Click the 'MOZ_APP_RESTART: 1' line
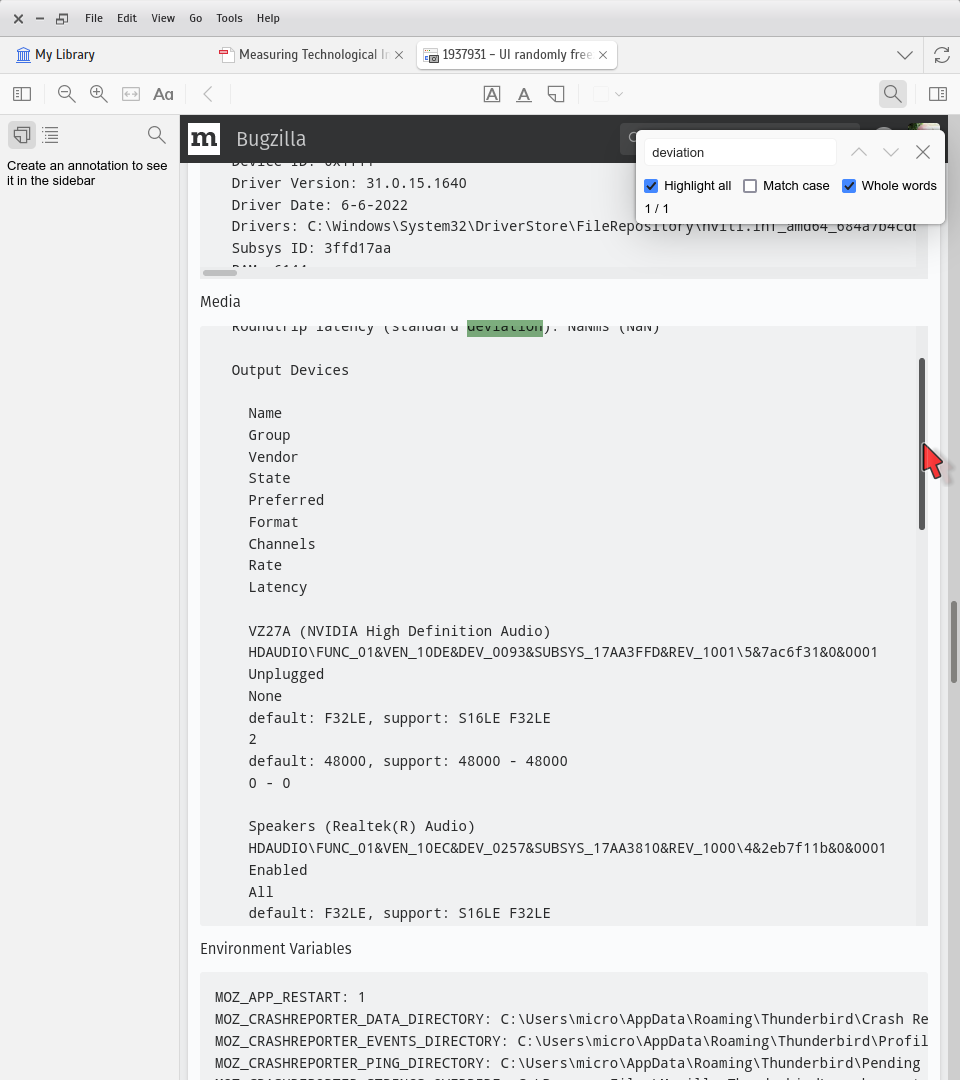The width and height of the screenshot is (960, 1080). point(290,997)
